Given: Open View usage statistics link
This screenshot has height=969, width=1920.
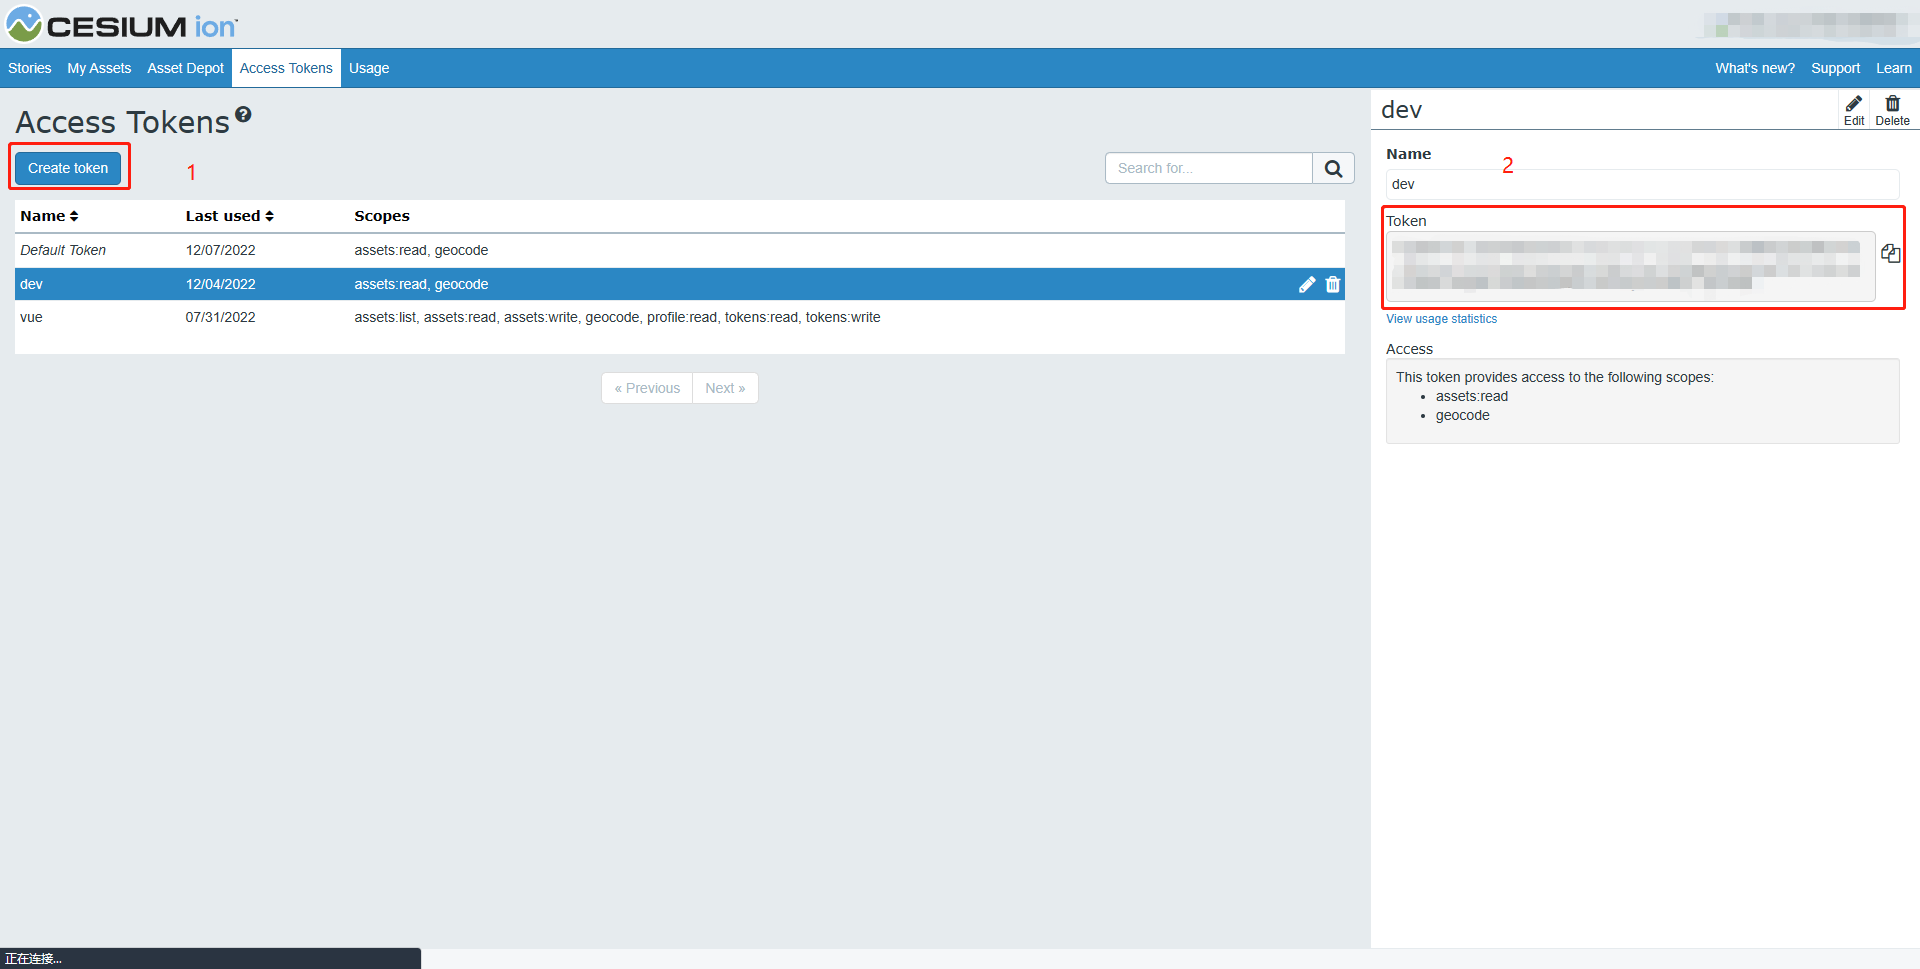Looking at the screenshot, I should (1441, 319).
